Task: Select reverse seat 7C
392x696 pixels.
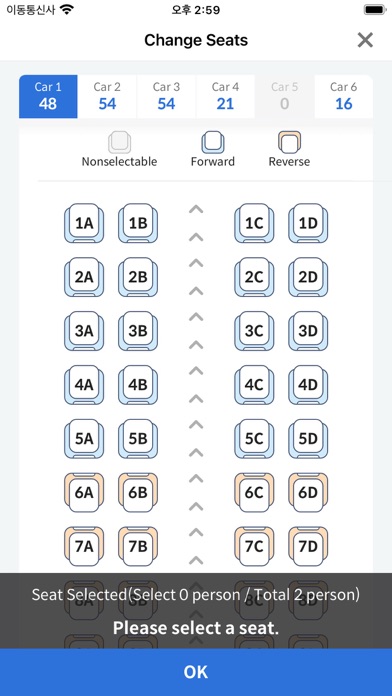Action: [x=254, y=546]
